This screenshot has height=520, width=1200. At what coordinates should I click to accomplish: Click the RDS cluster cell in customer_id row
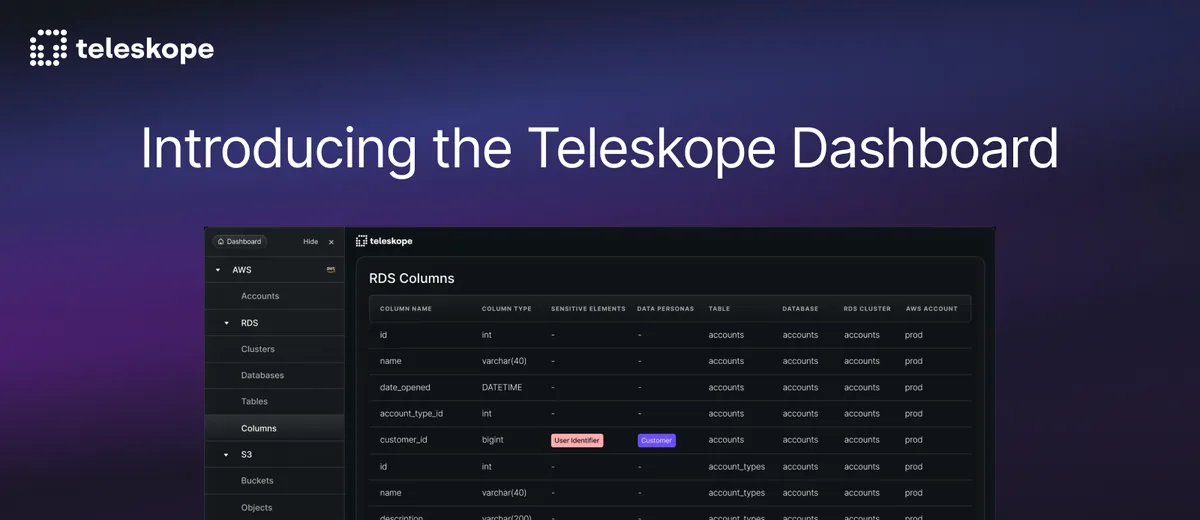(x=862, y=440)
